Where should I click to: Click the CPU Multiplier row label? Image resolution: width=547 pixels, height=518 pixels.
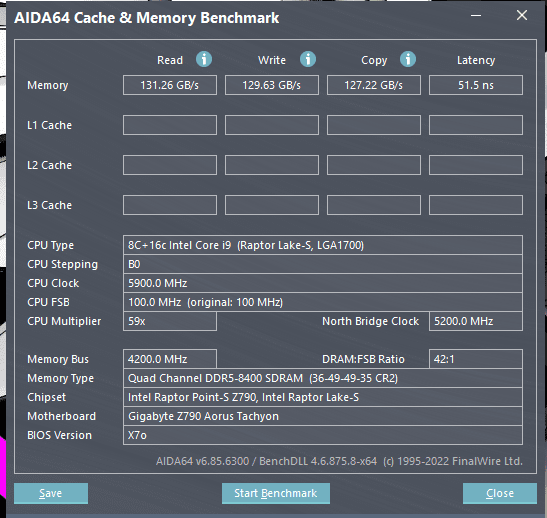(64, 321)
